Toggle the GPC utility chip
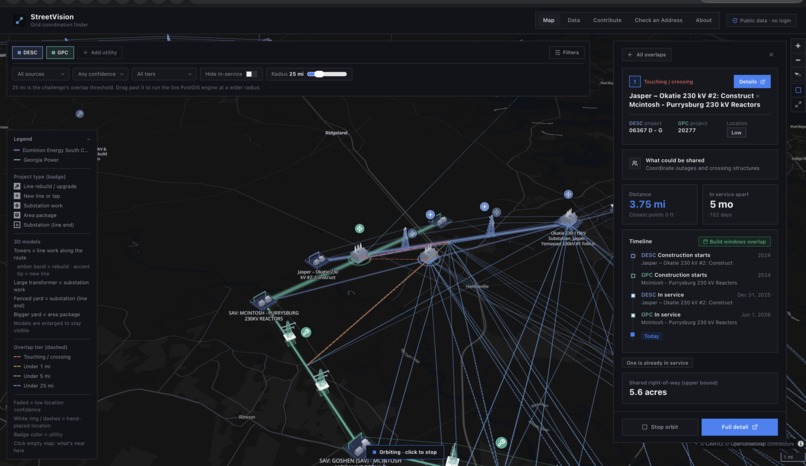The width and height of the screenshot is (806, 466). [60, 52]
